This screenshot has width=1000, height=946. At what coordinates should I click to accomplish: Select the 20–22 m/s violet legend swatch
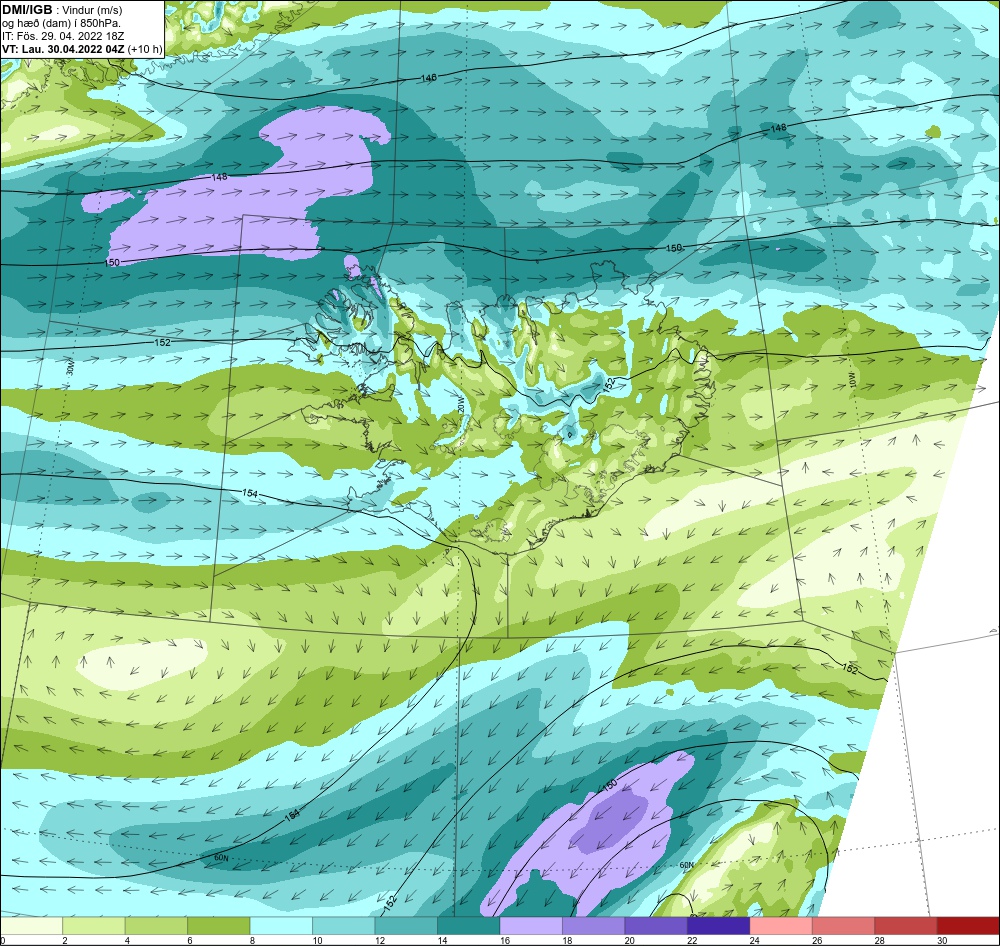tap(656, 925)
